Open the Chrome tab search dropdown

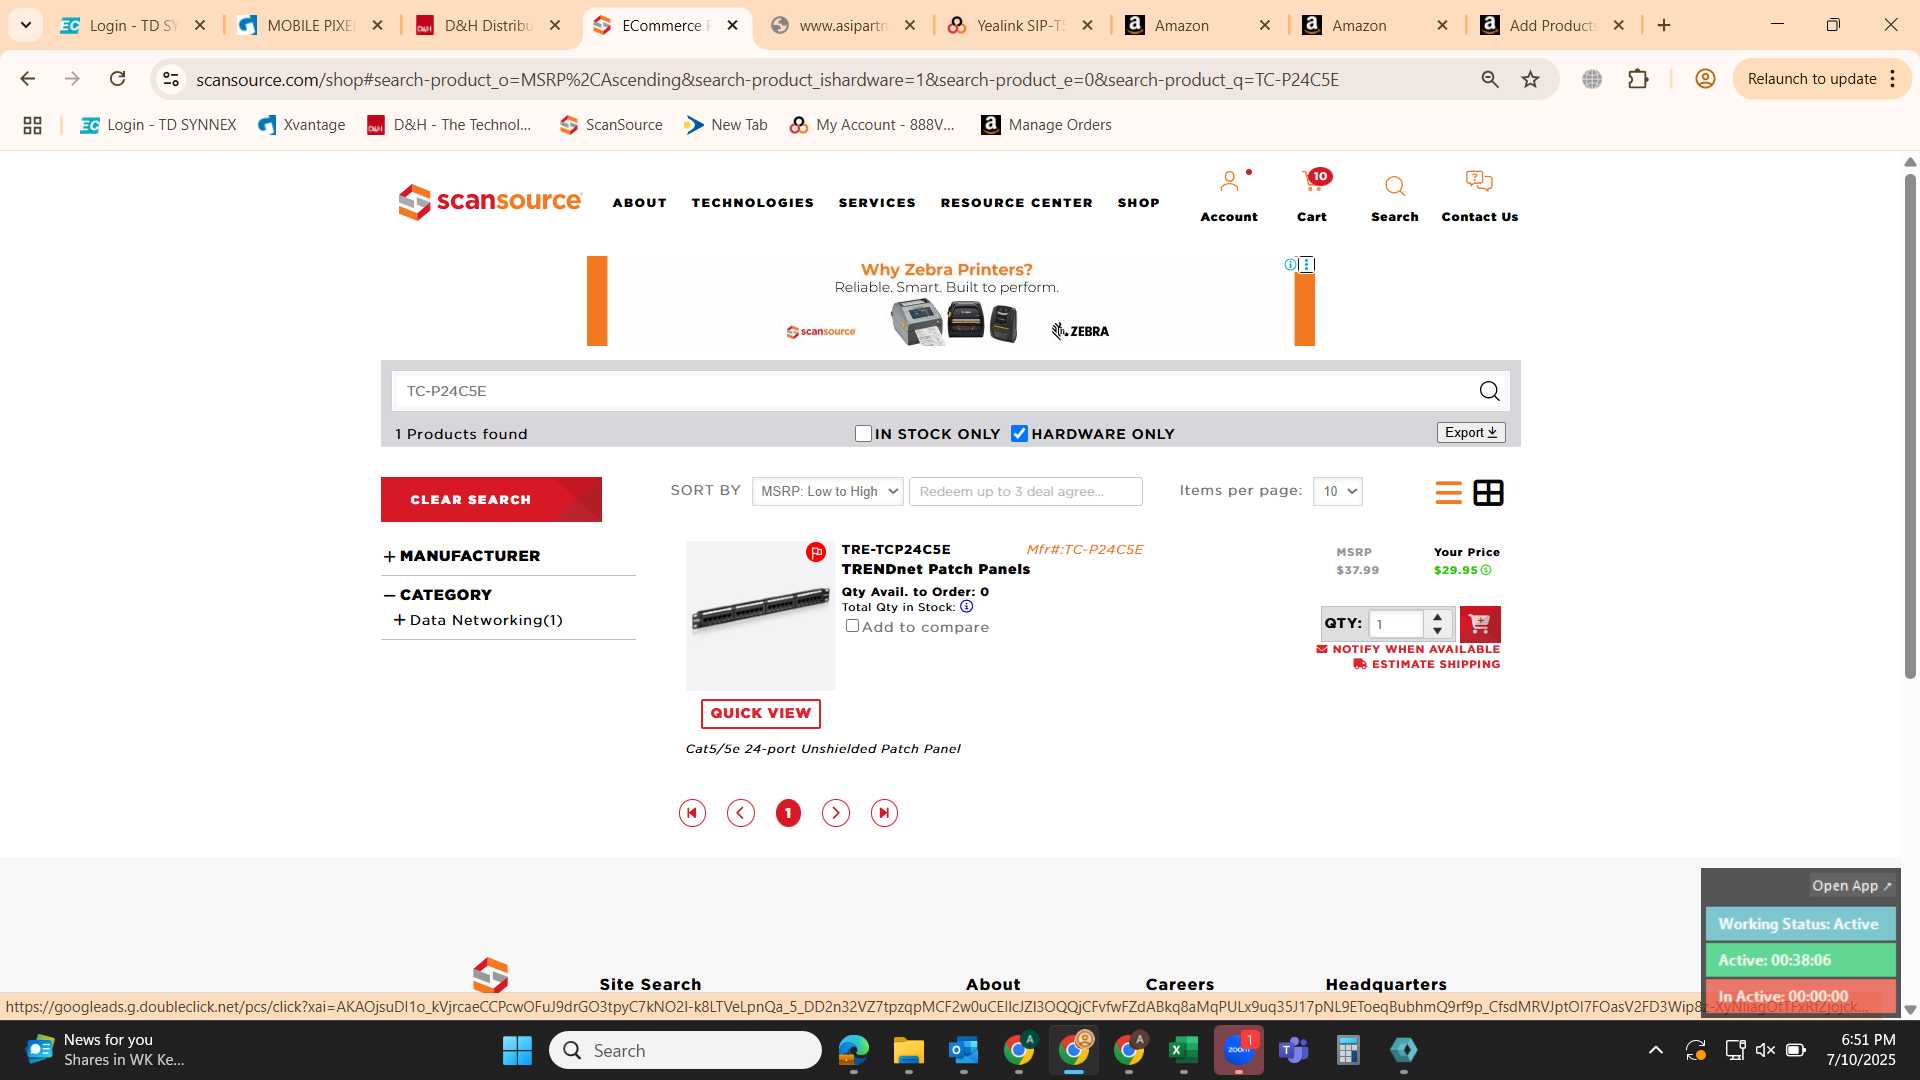click(26, 25)
